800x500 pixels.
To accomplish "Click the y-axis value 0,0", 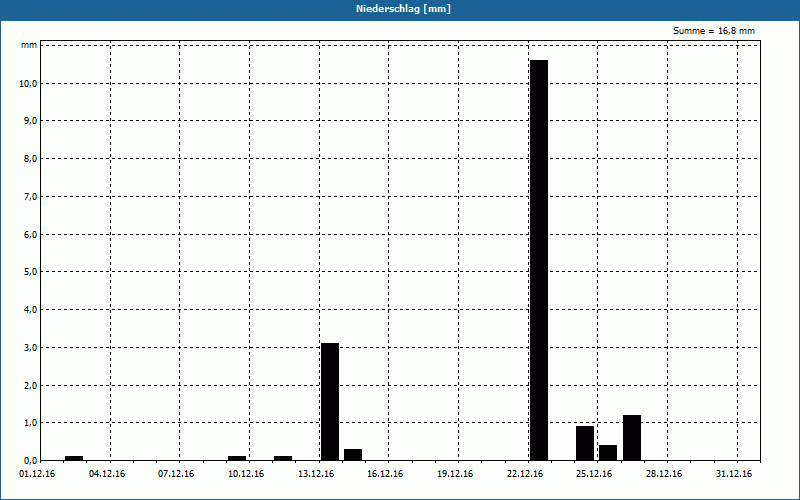I will pos(30,461).
